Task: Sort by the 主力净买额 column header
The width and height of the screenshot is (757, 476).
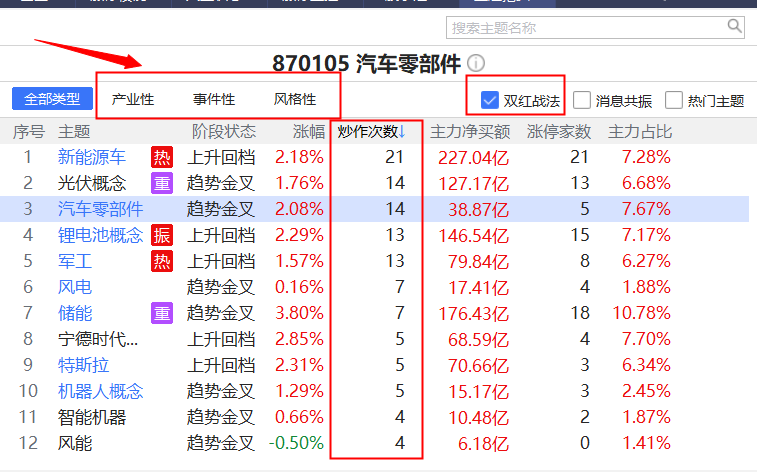Action: [470, 132]
